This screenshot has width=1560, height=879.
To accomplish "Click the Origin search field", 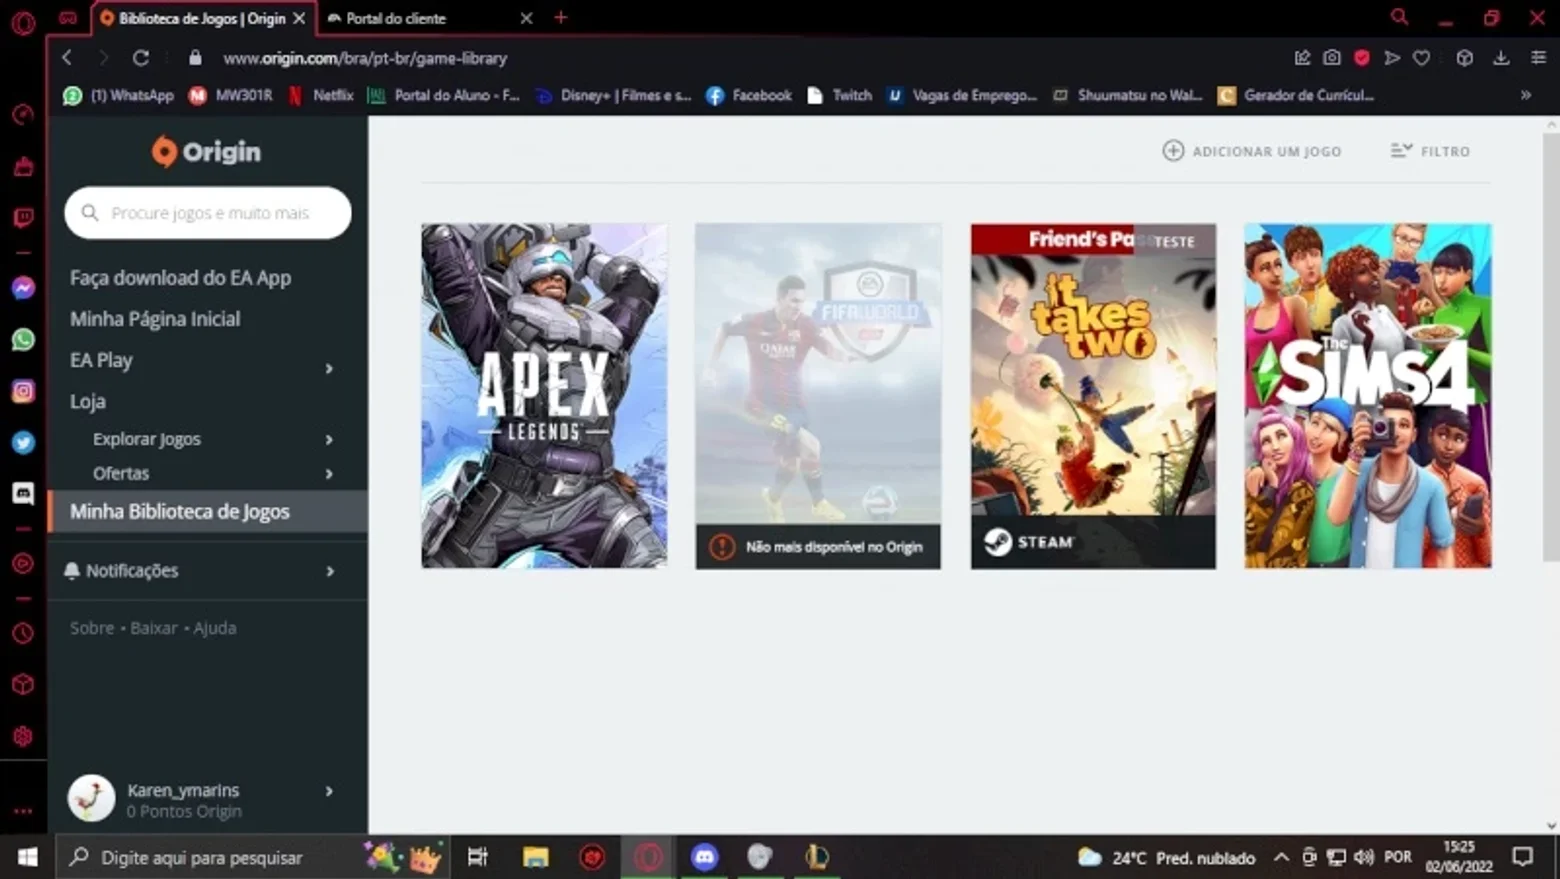I will [208, 213].
